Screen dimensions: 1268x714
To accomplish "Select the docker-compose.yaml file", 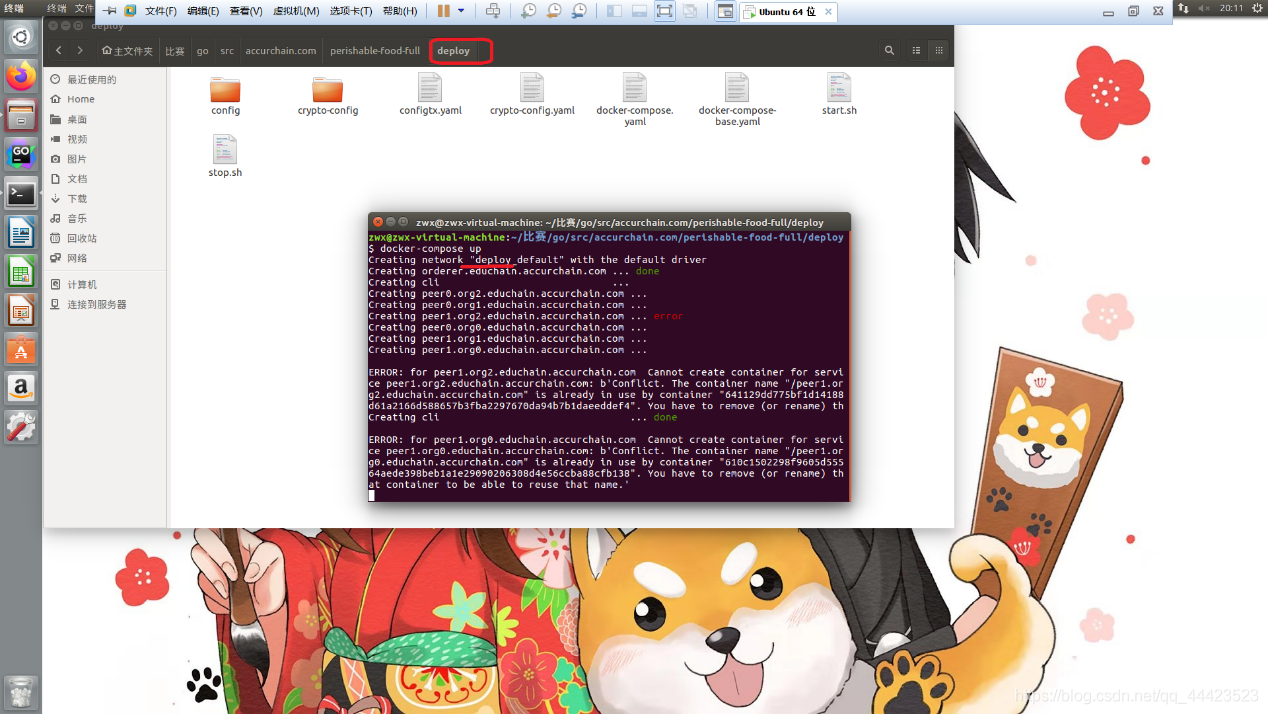I will [635, 100].
